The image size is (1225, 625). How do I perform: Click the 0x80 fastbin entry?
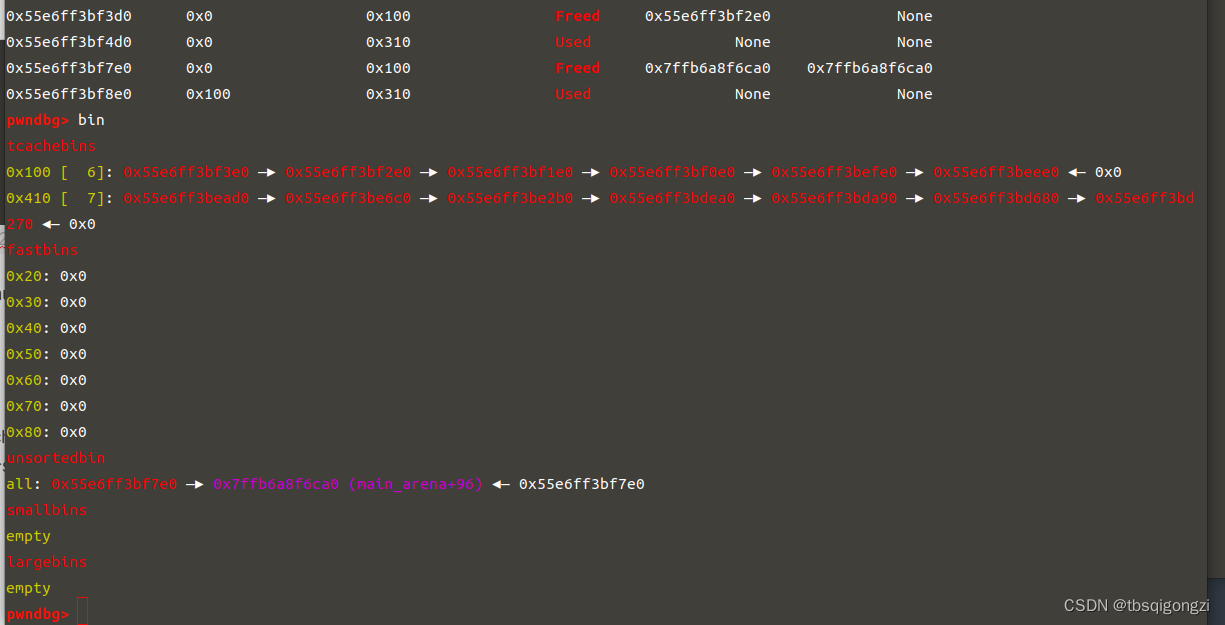24,432
